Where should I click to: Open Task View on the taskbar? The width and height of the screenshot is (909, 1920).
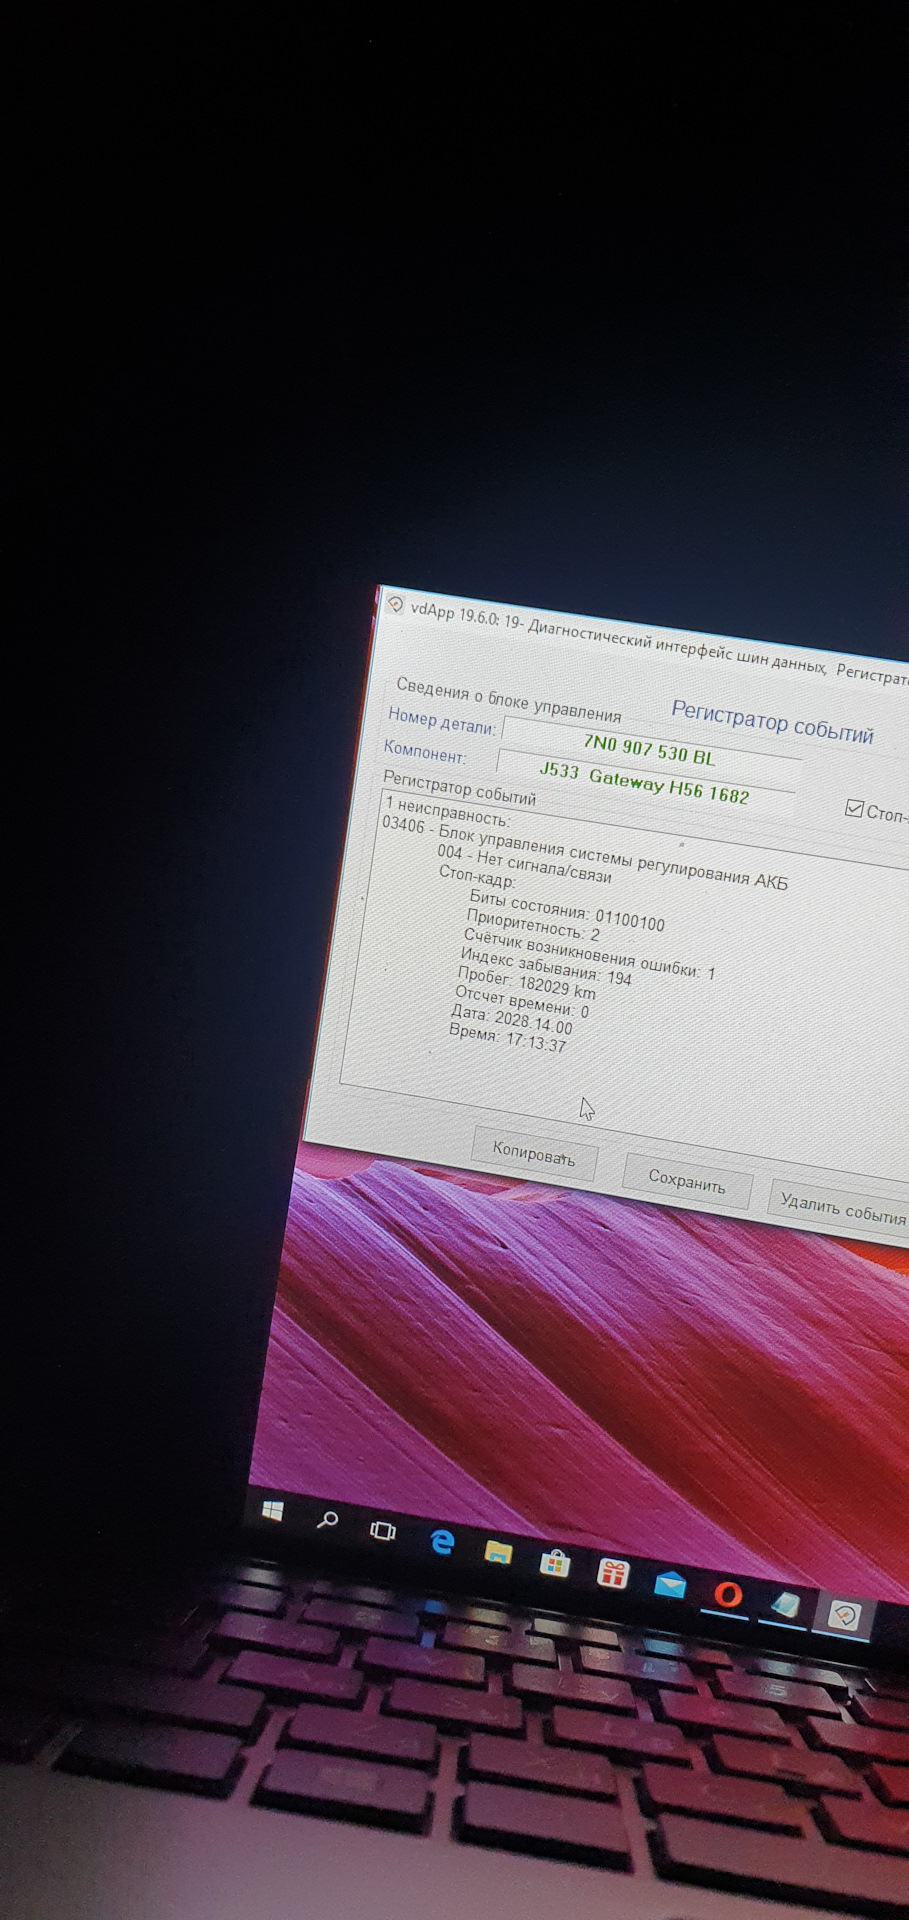[383, 1531]
